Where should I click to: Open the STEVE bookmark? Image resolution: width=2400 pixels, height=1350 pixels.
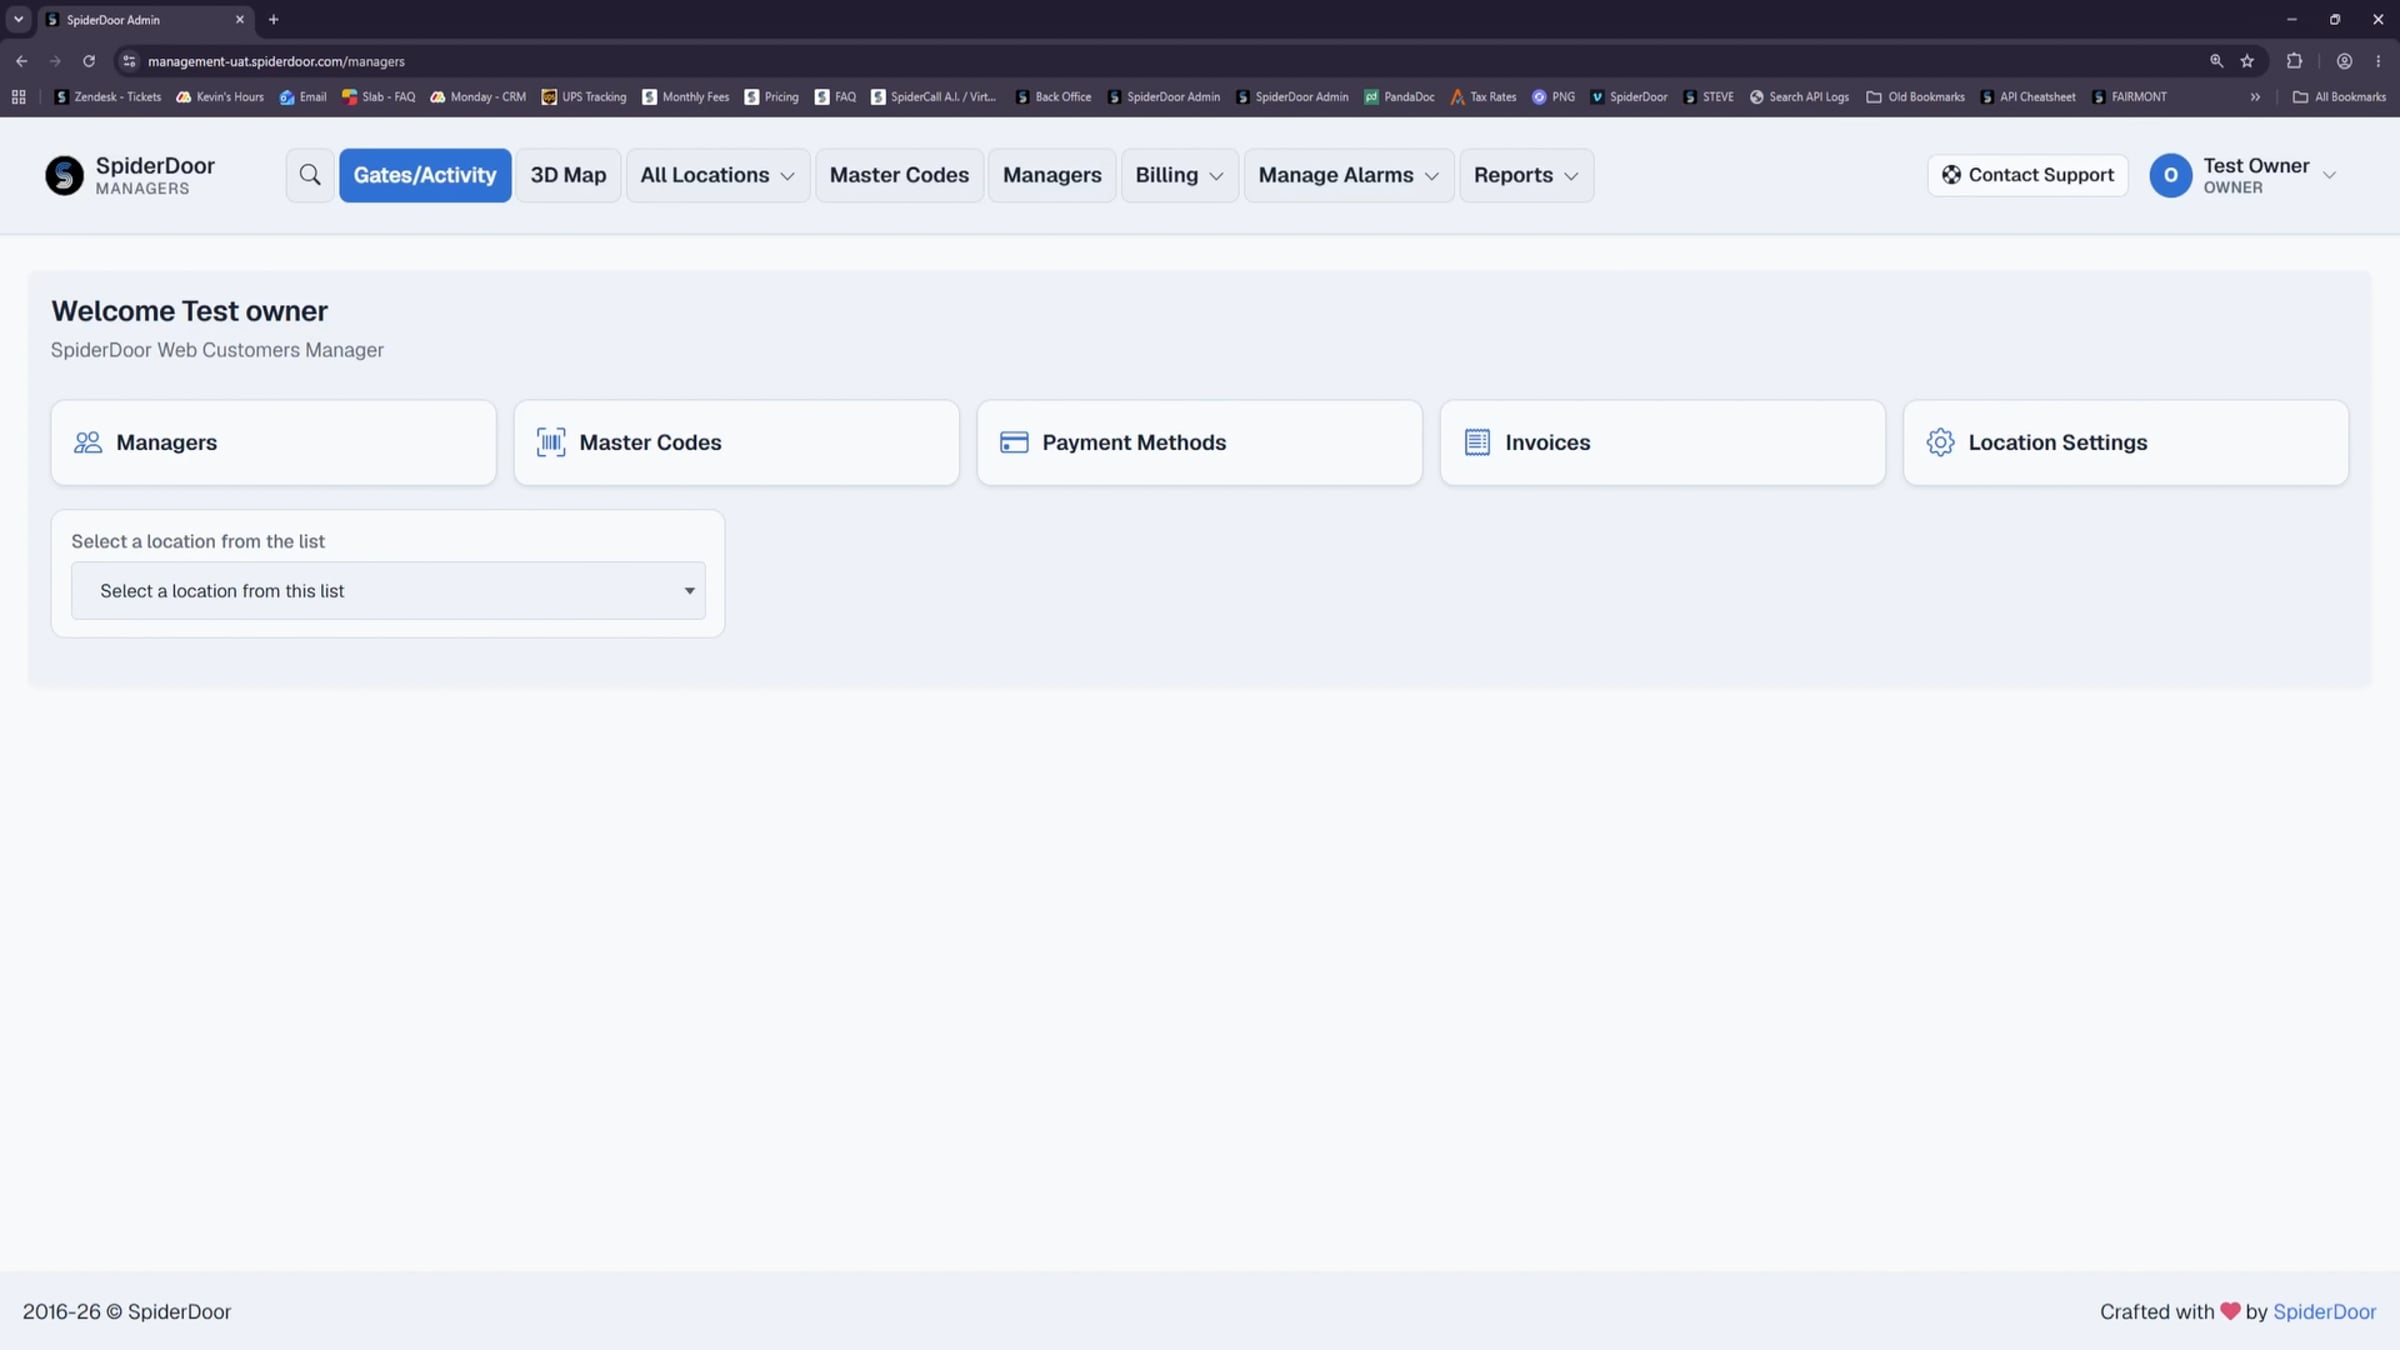point(1708,97)
